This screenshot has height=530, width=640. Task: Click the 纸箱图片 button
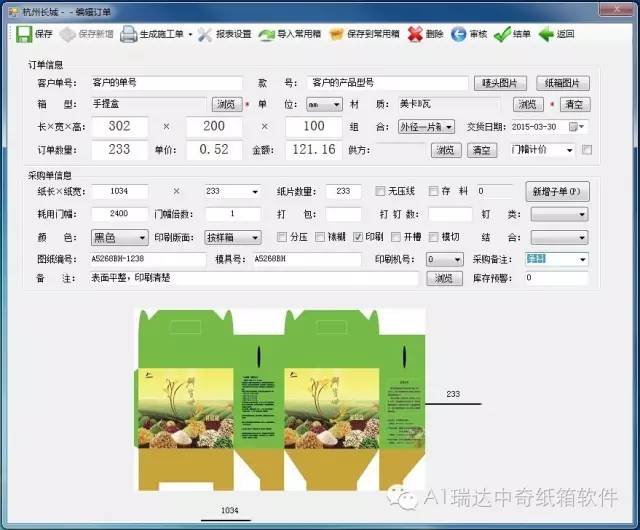[x=562, y=83]
